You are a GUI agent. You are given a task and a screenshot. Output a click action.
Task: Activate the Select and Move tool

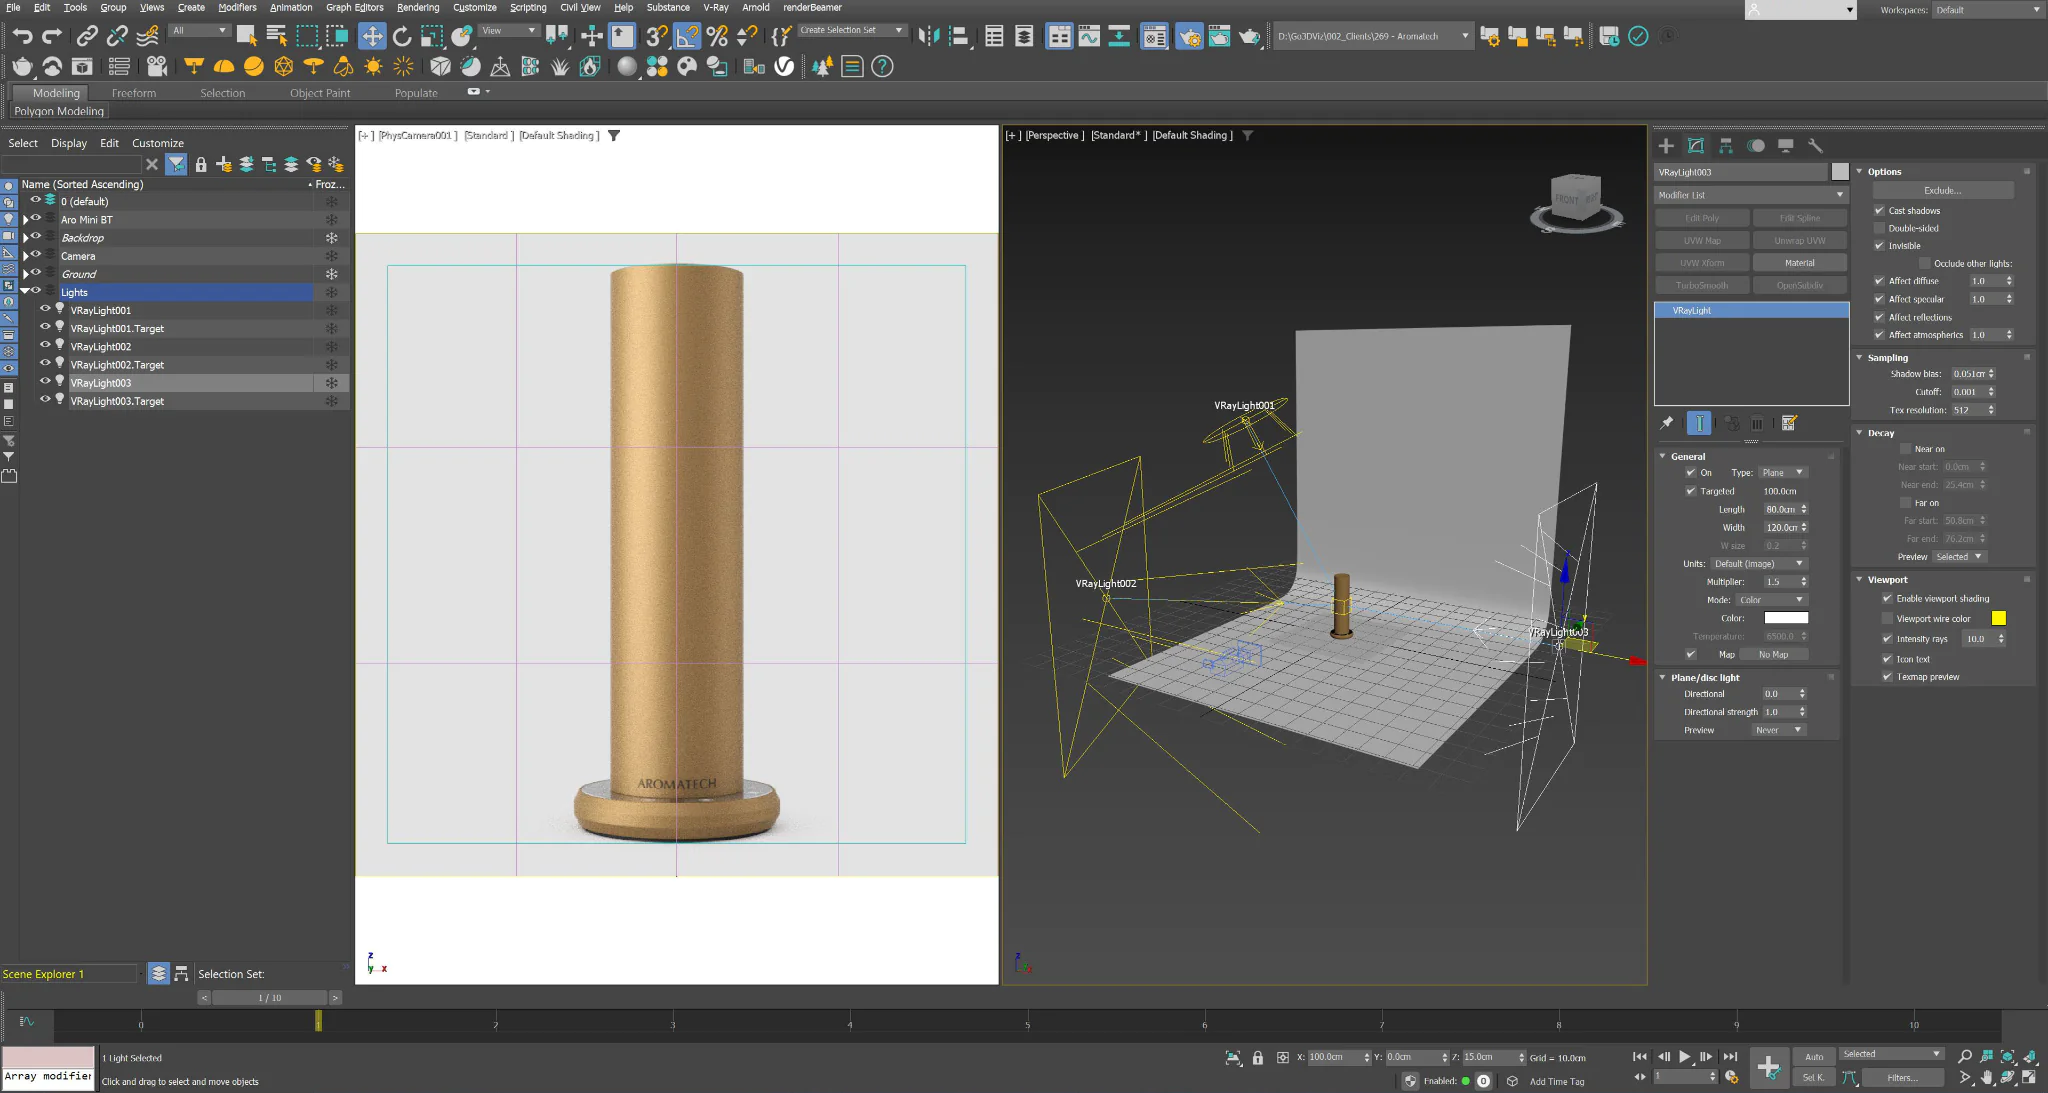click(x=371, y=37)
